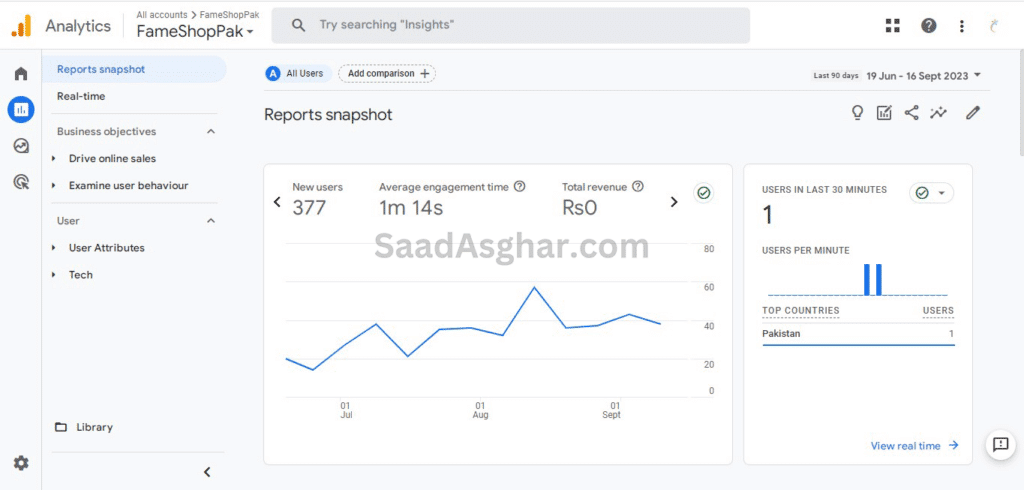Click the Google Analytics logo
The width and height of the screenshot is (1024, 490).
(21, 25)
